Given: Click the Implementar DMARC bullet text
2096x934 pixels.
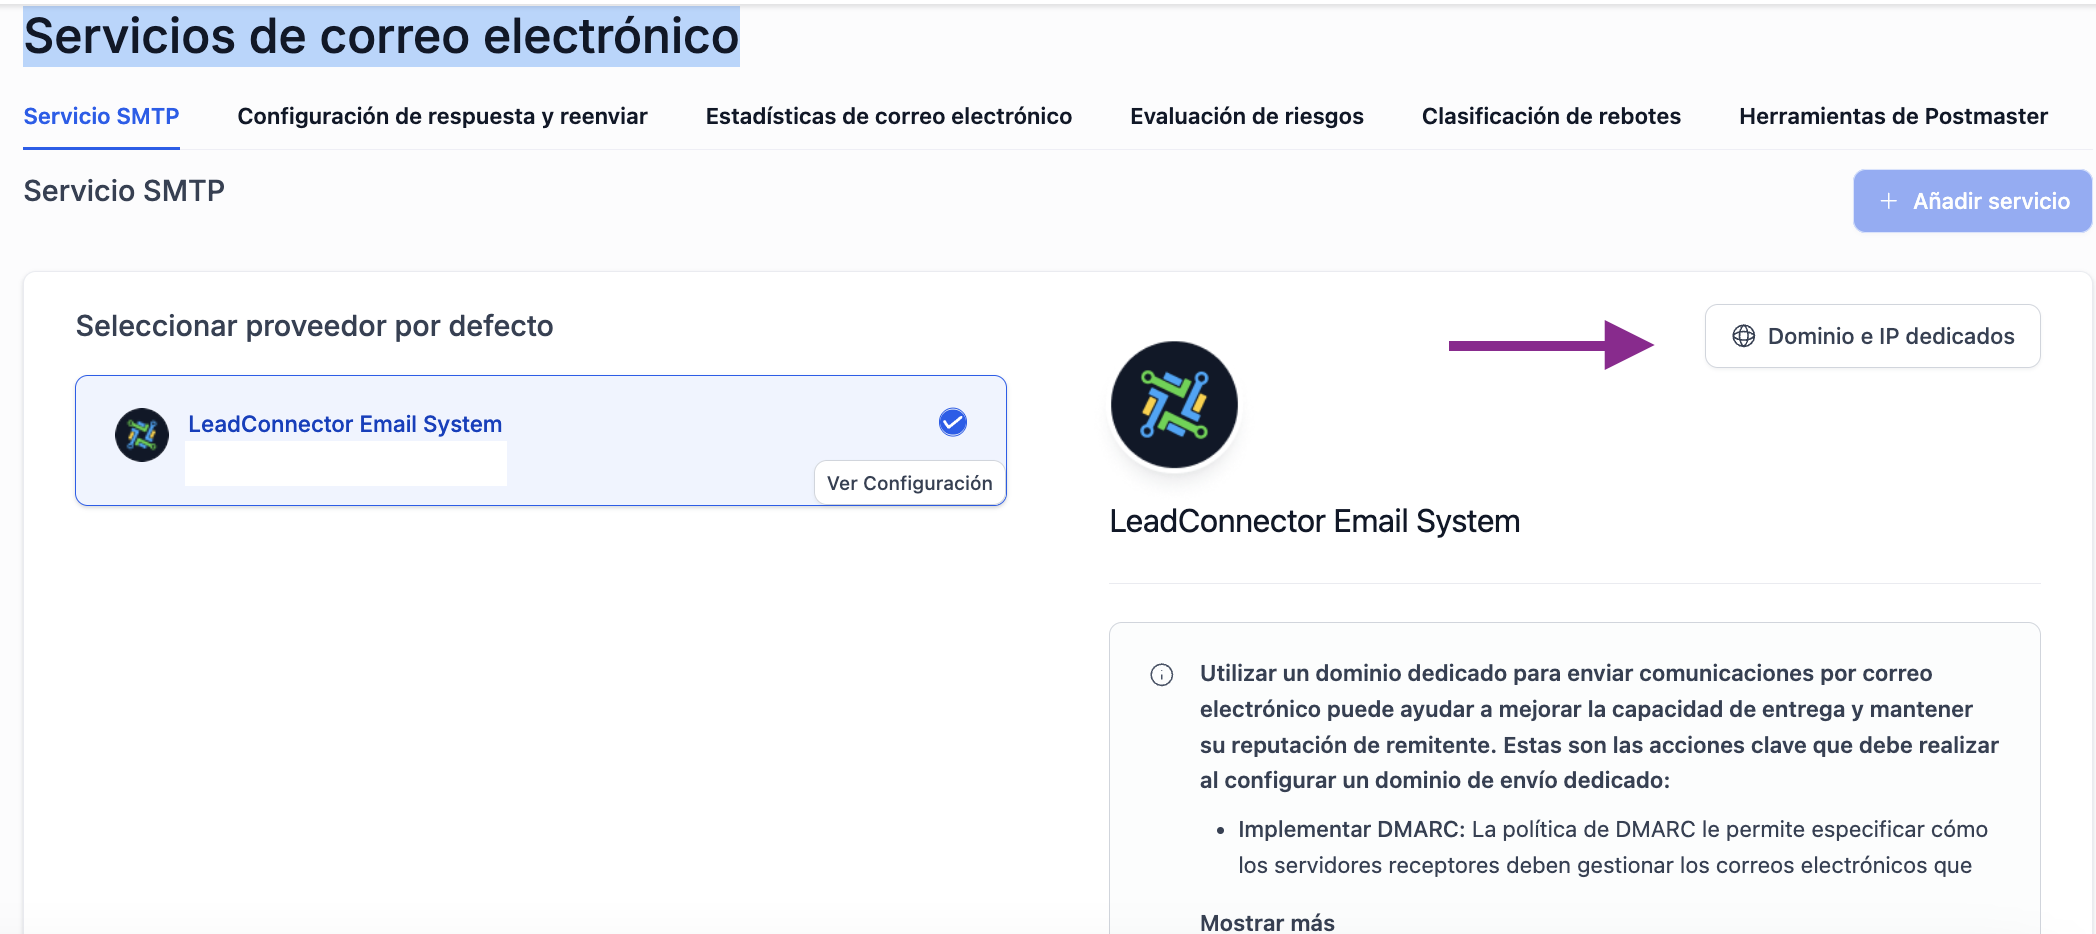Looking at the screenshot, I should pyautogui.click(x=1613, y=847).
